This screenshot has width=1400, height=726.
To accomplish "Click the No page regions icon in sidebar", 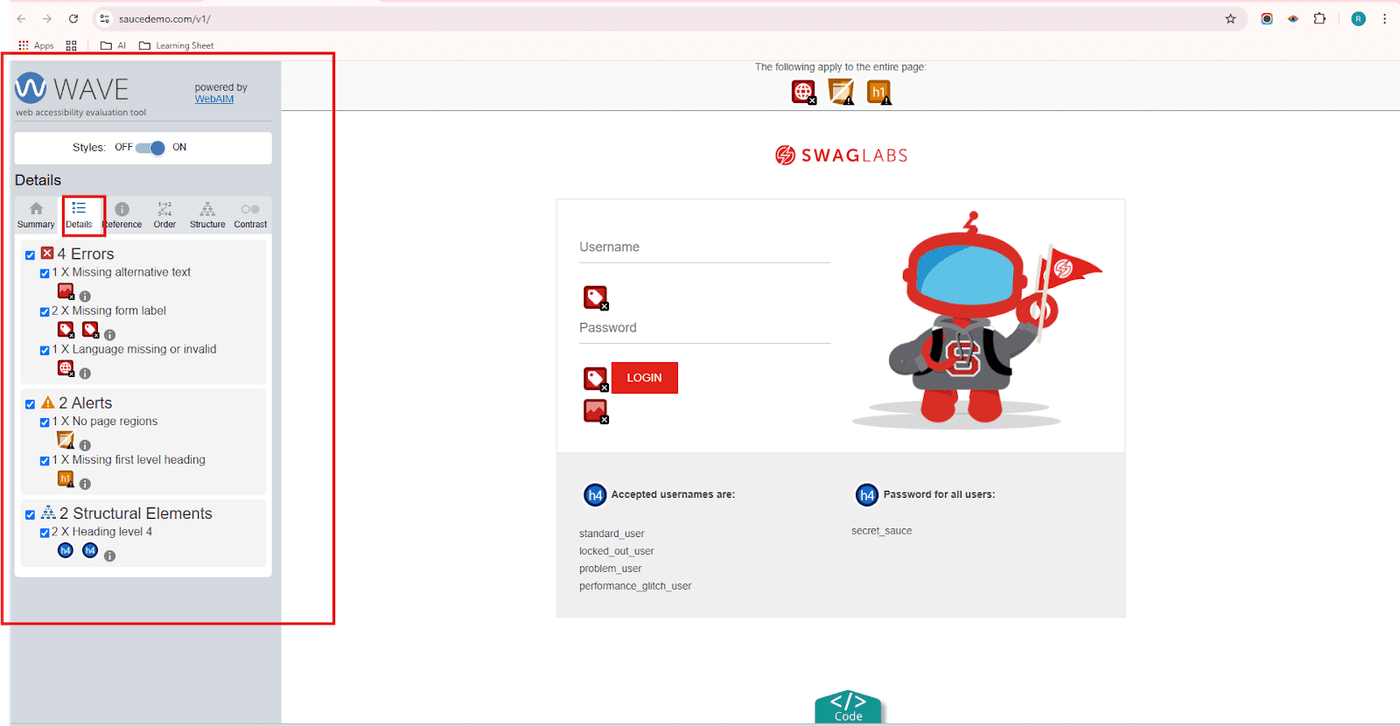I will [66, 440].
